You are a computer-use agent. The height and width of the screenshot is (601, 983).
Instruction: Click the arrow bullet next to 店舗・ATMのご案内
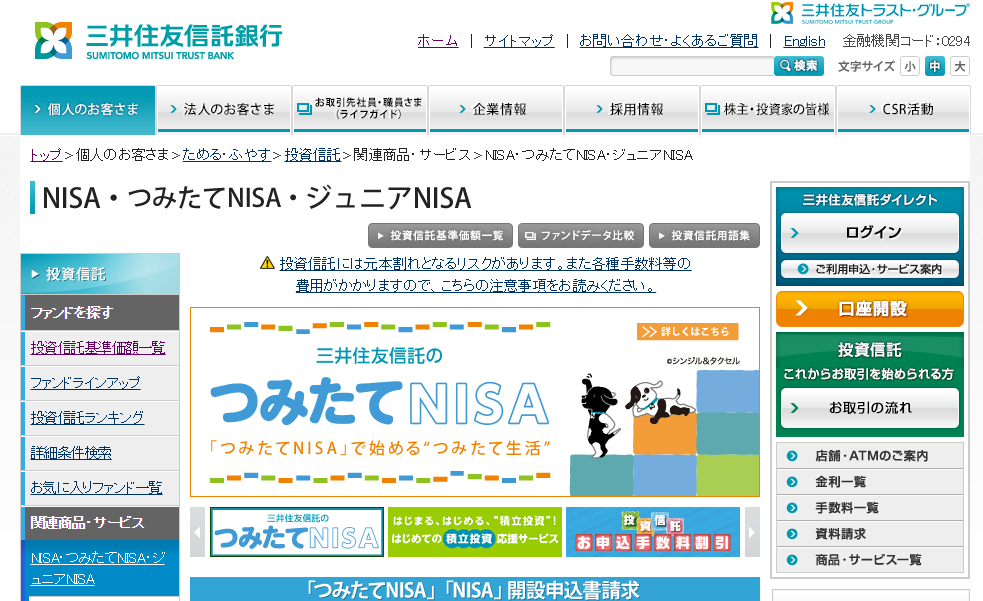pyautogui.click(x=792, y=456)
